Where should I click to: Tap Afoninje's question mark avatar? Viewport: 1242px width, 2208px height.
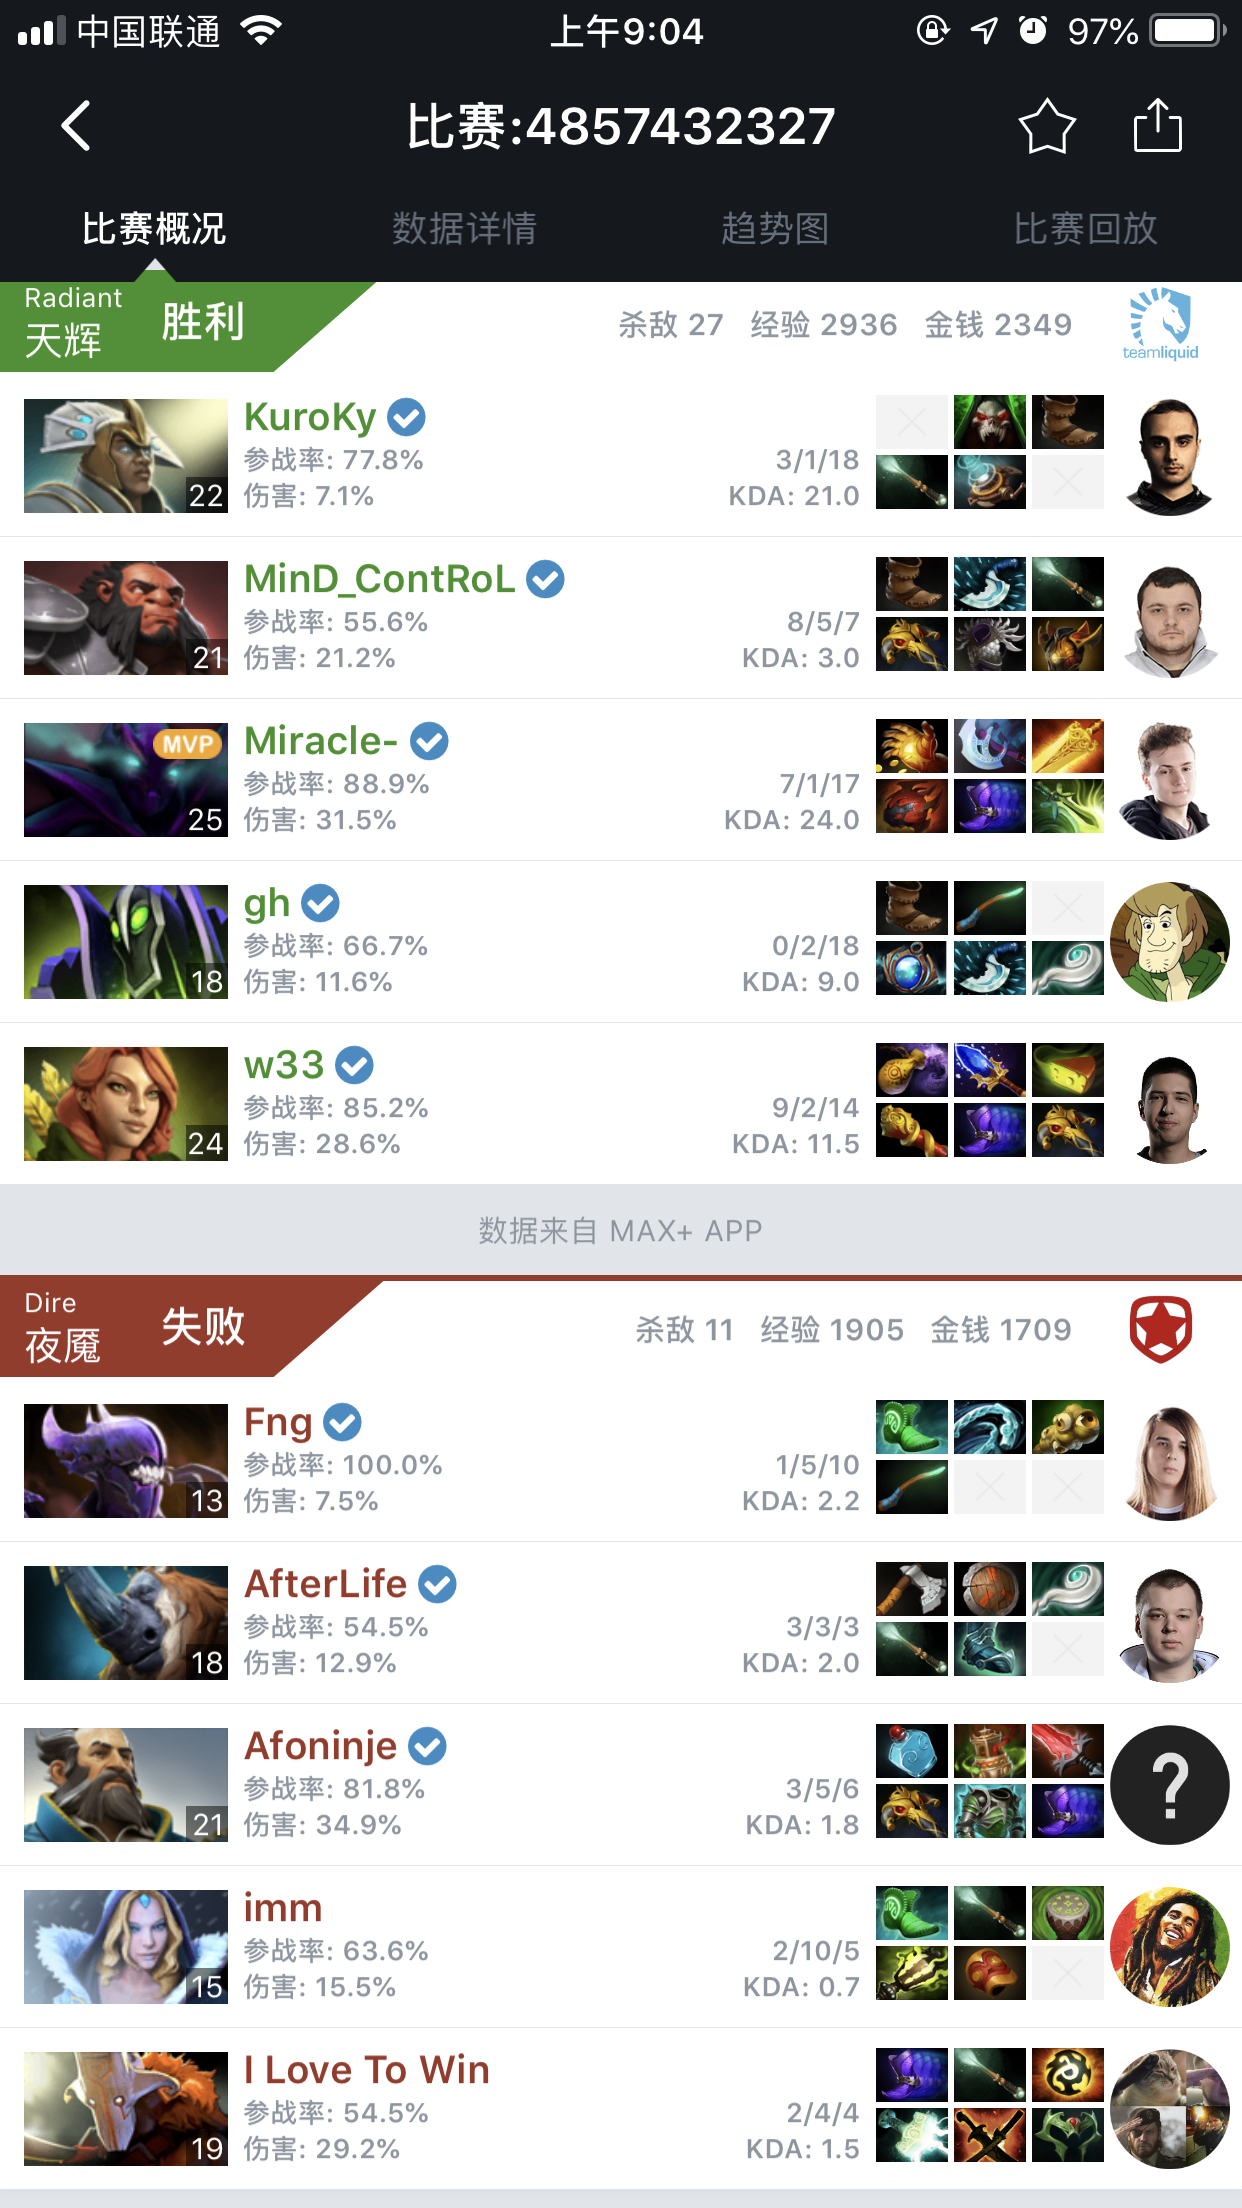[1170, 1785]
